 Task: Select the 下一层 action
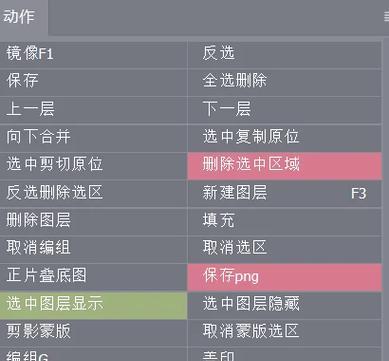click(x=284, y=110)
